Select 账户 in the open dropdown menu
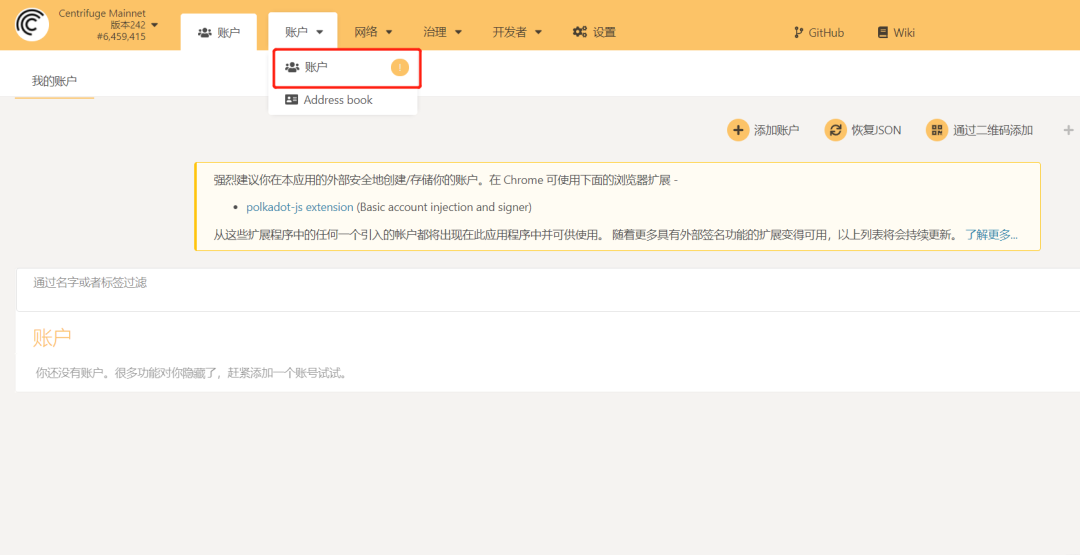The width and height of the screenshot is (1080, 555). click(317, 67)
